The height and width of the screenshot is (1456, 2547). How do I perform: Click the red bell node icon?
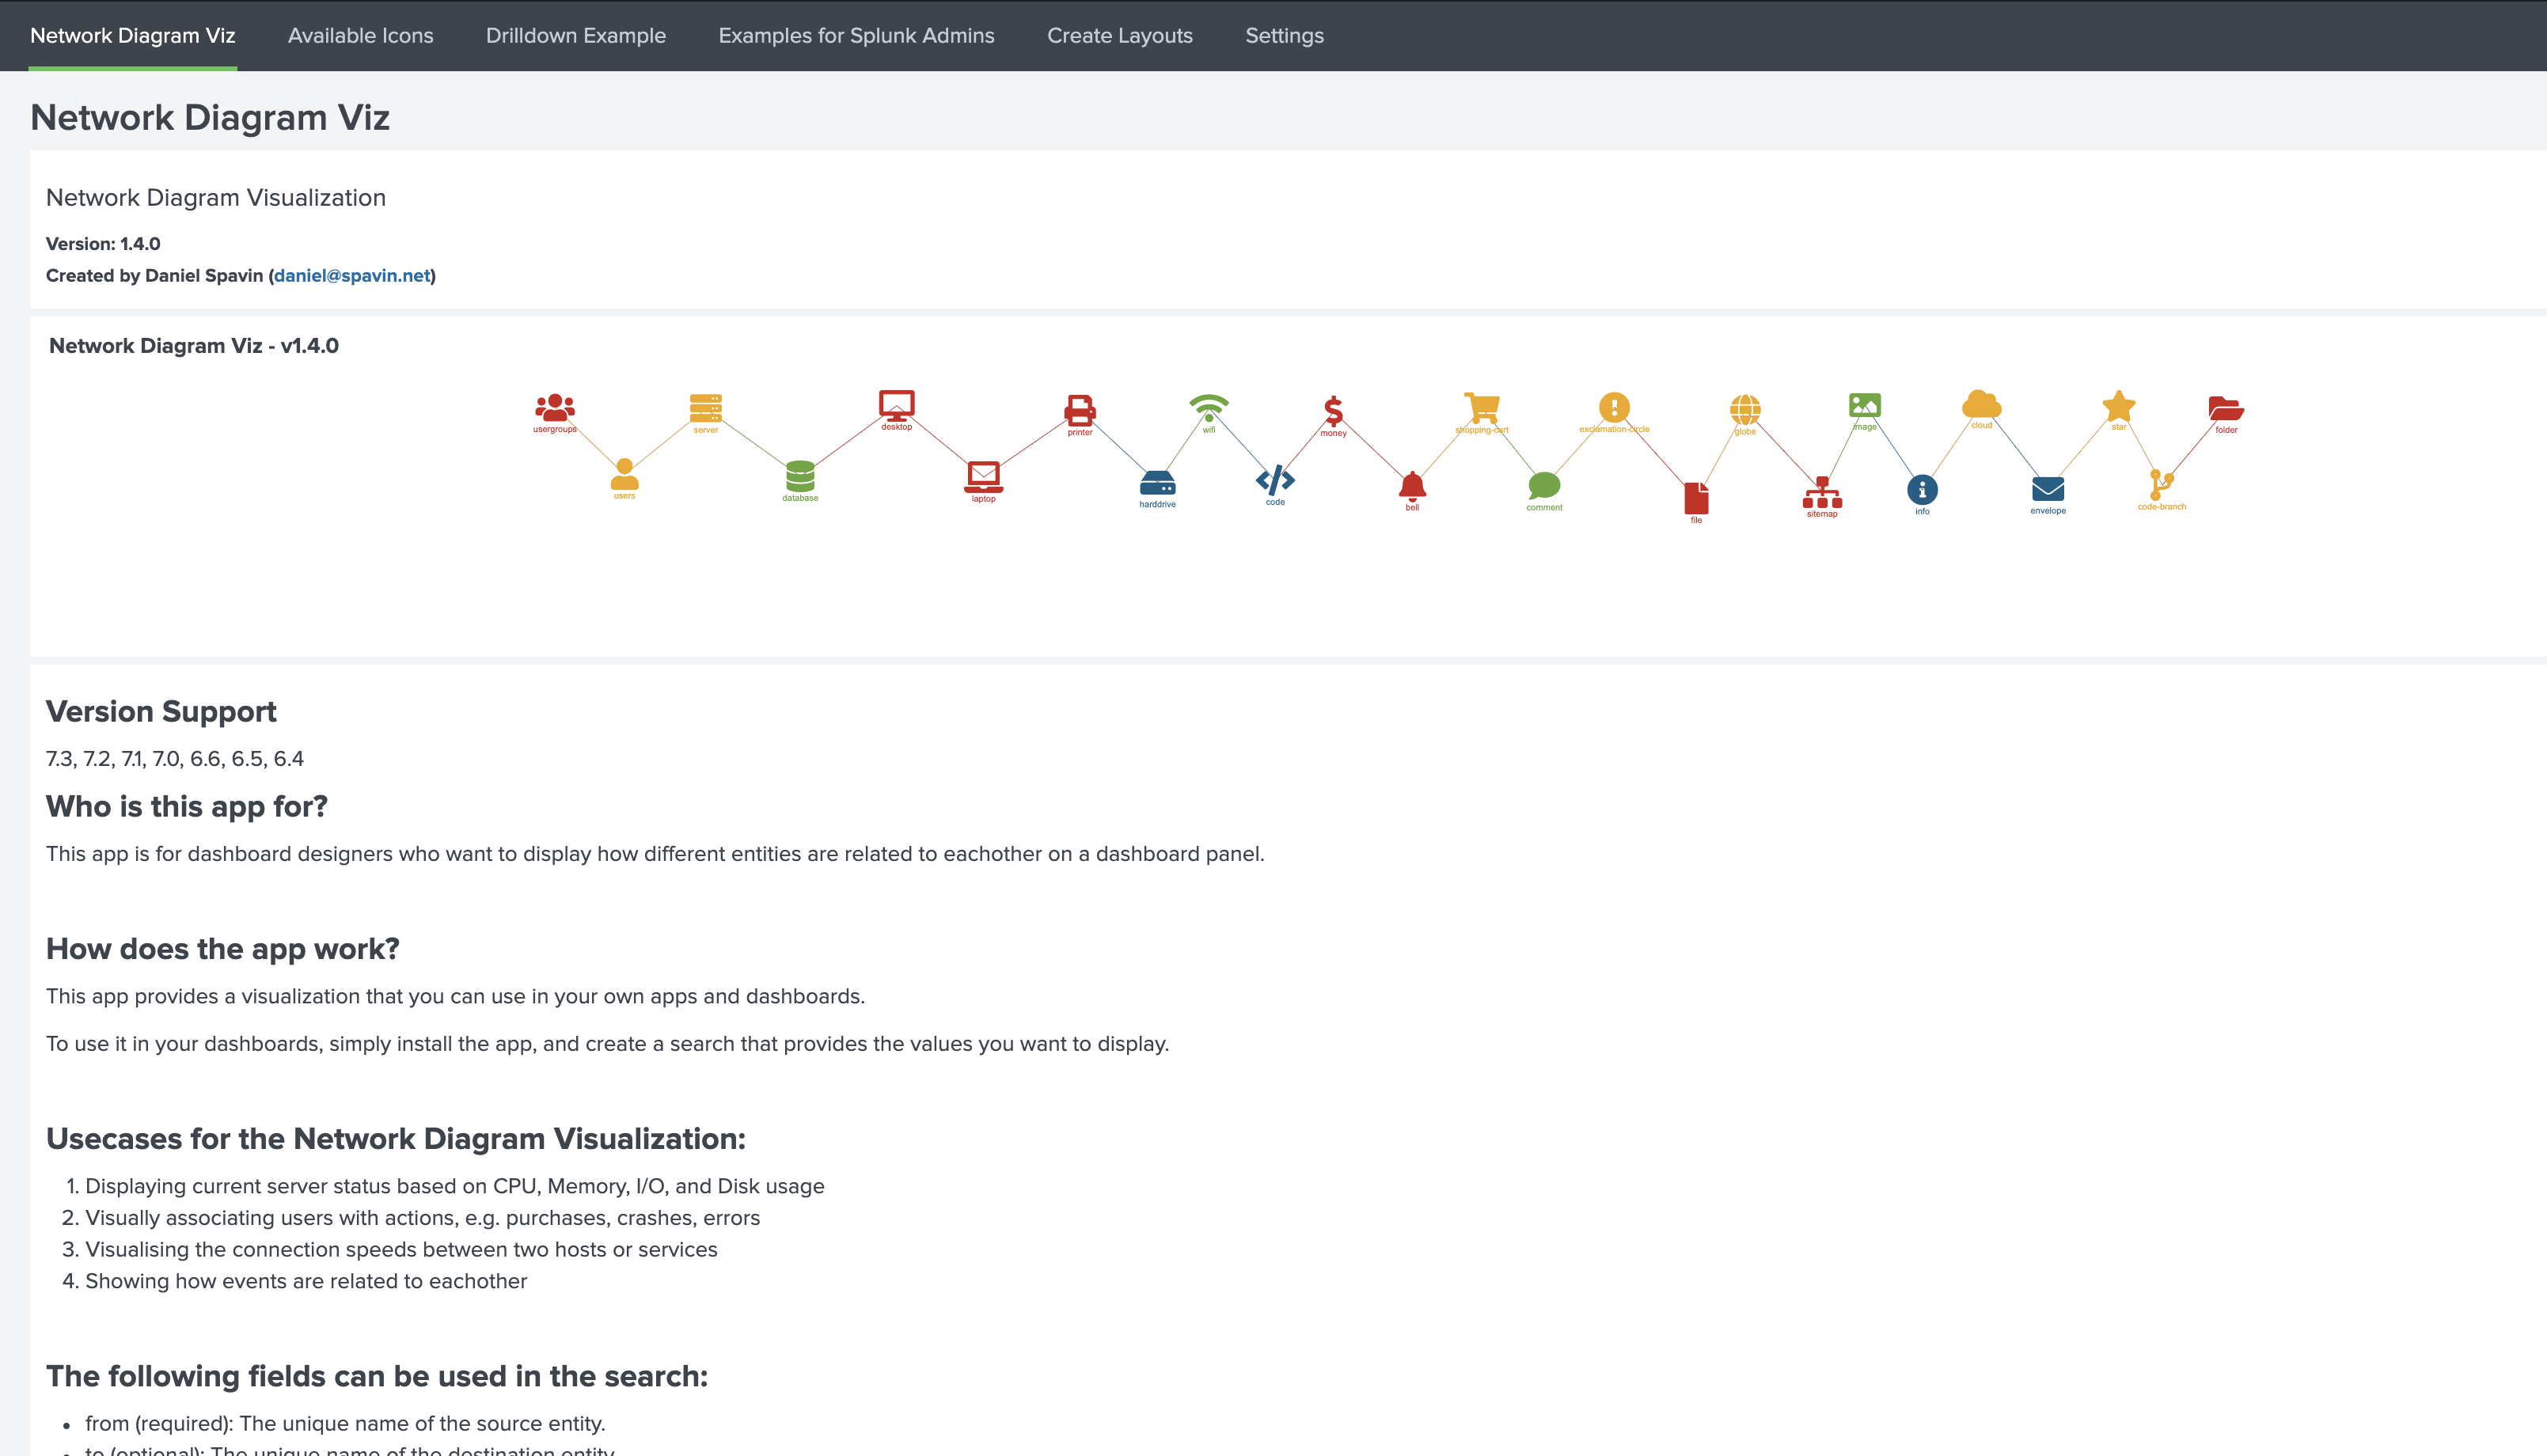tap(1412, 485)
